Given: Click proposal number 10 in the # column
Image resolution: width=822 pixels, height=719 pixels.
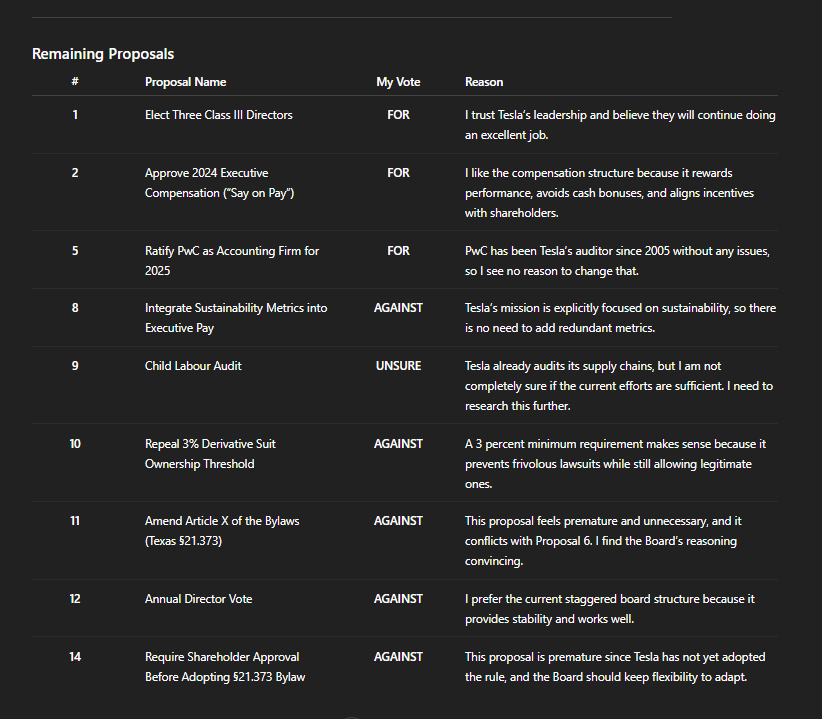Looking at the screenshot, I should [x=75, y=444].
